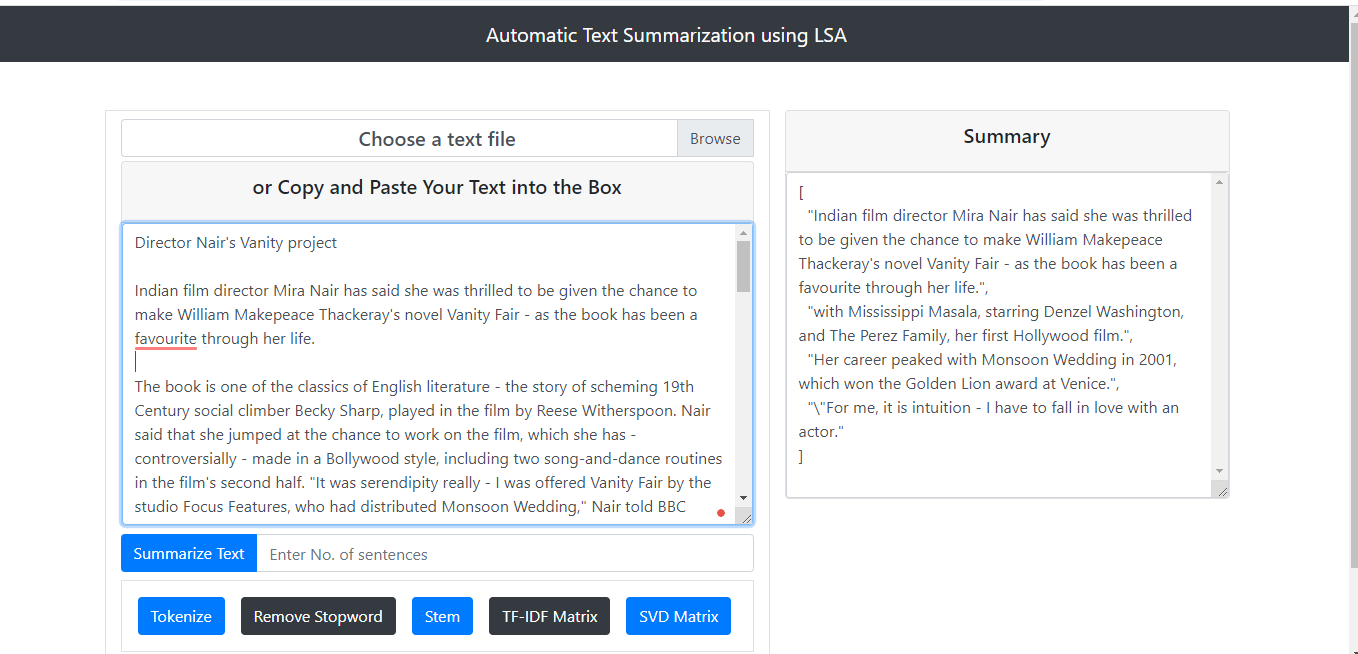The image size is (1358, 654).
Task: Click the page title Automatic Text Summarization
Action: click(x=666, y=35)
